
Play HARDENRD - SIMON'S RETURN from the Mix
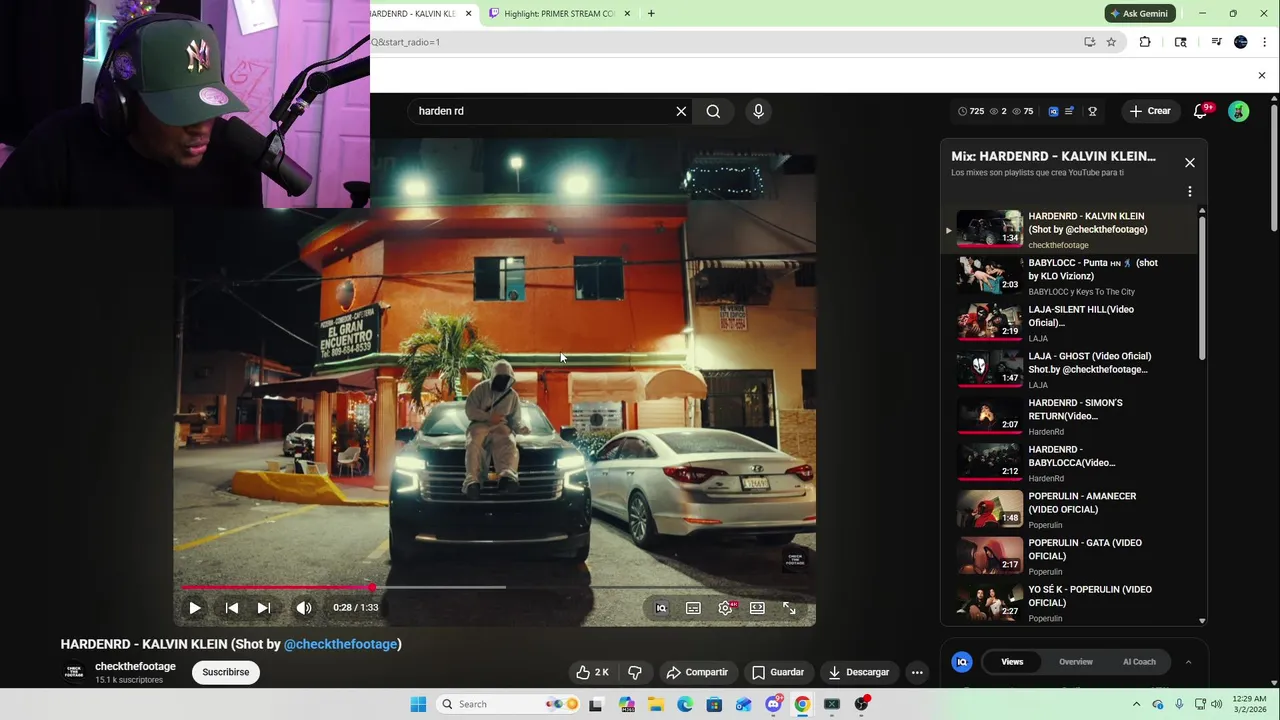pyautogui.click(x=1070, y=416)
